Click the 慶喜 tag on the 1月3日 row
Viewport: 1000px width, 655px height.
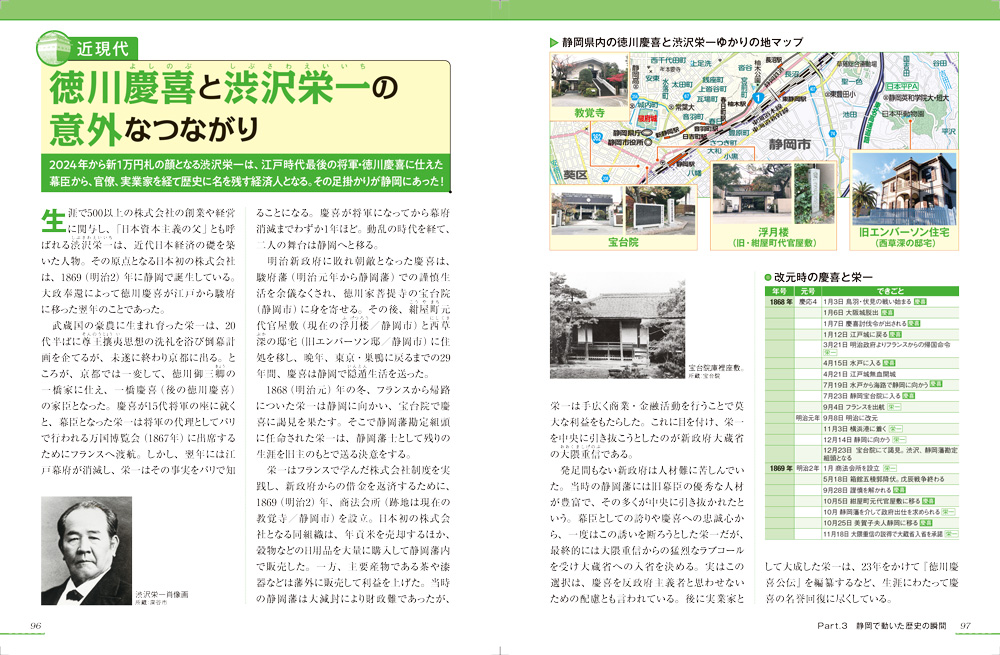(x=920, y=302)
